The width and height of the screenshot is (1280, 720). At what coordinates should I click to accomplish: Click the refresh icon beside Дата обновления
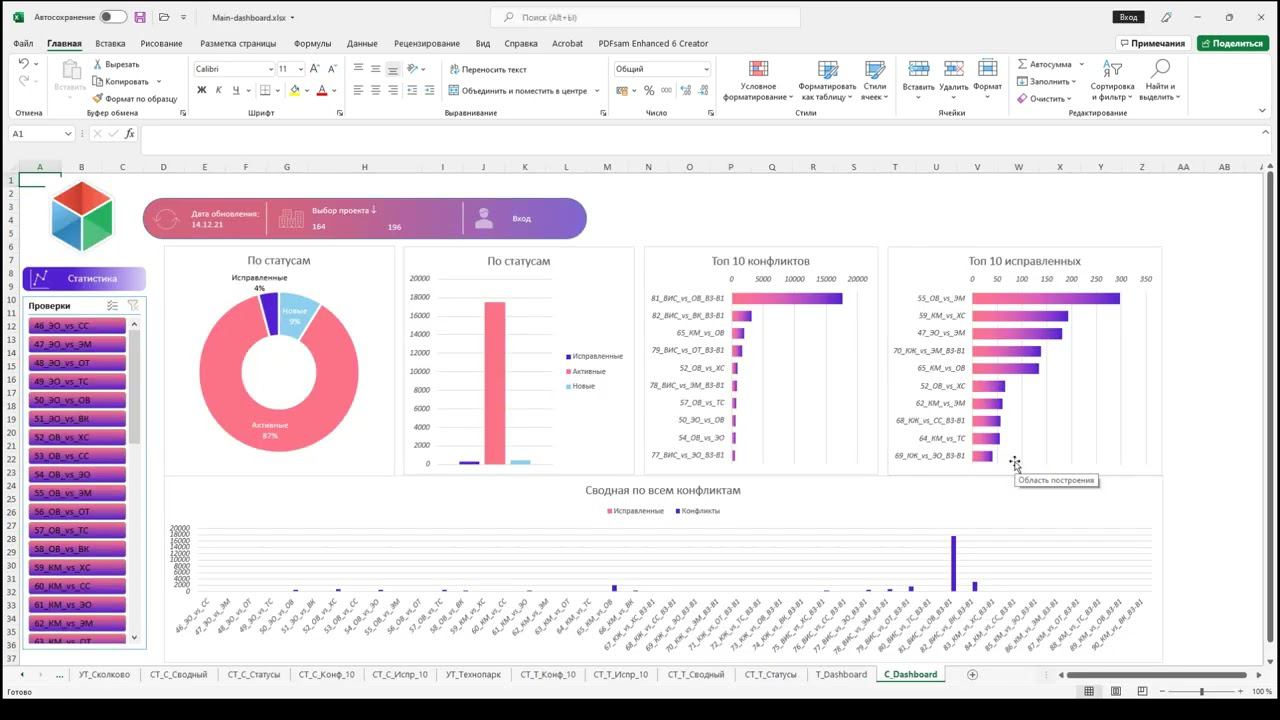coord(166,219)
